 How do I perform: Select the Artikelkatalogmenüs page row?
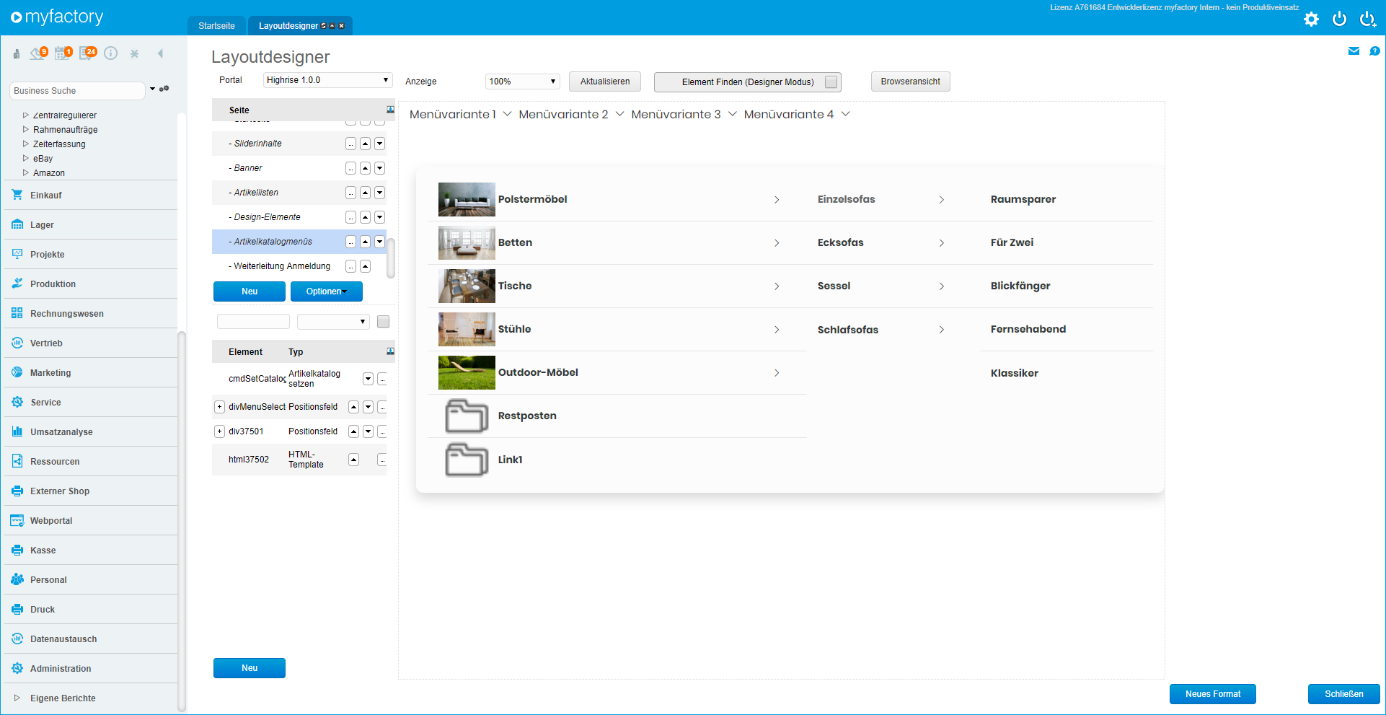(x=299, y=241)
